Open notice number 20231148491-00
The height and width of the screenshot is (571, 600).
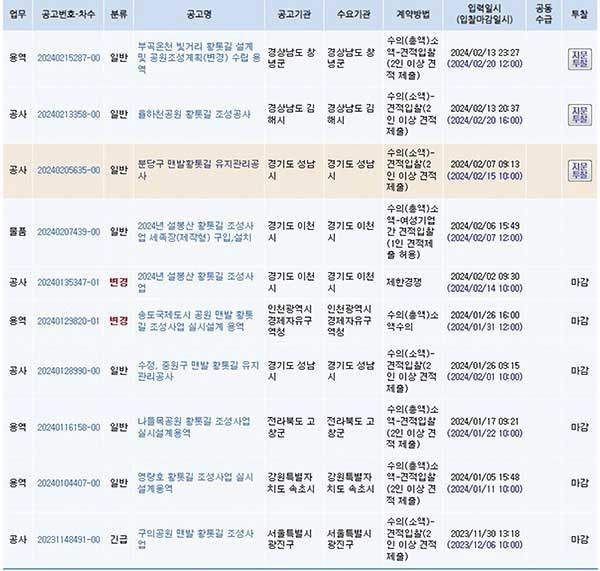coord(68,540)
